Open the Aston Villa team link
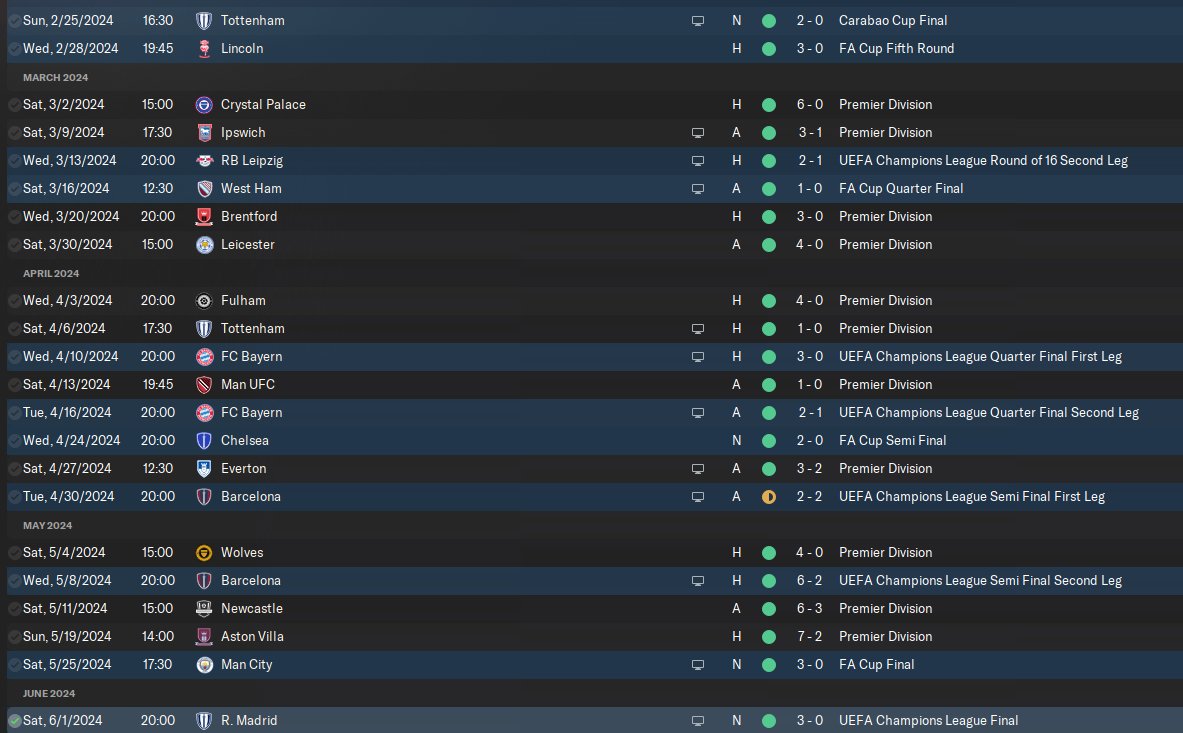This screenshot has height=733, width=1183. click(x=252, y=636)
